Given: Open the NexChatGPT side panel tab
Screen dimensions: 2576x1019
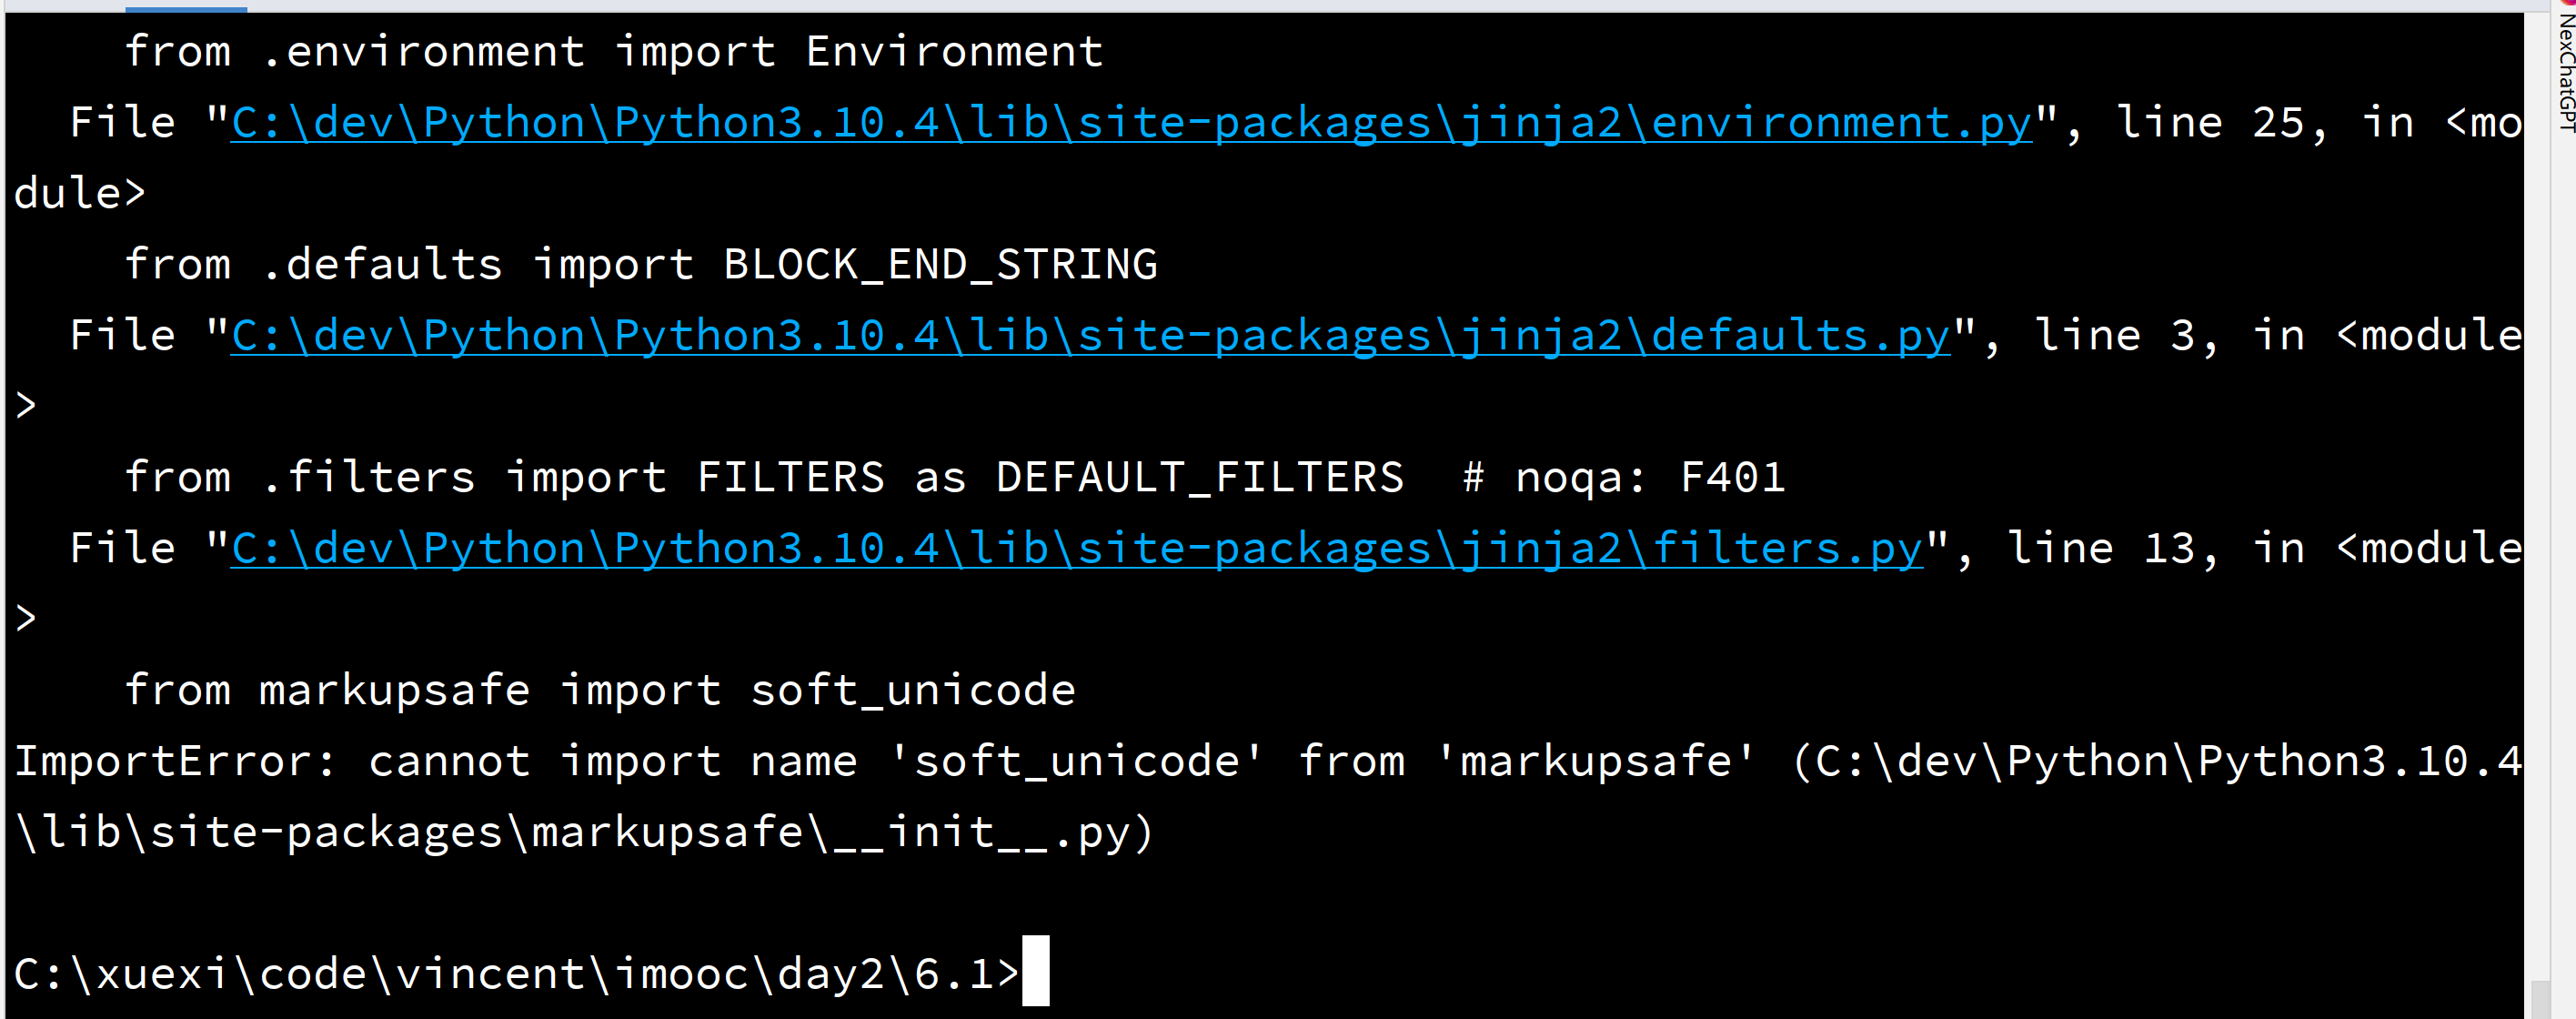Looking at the screenshot, I should click(x=2565, y=70).
